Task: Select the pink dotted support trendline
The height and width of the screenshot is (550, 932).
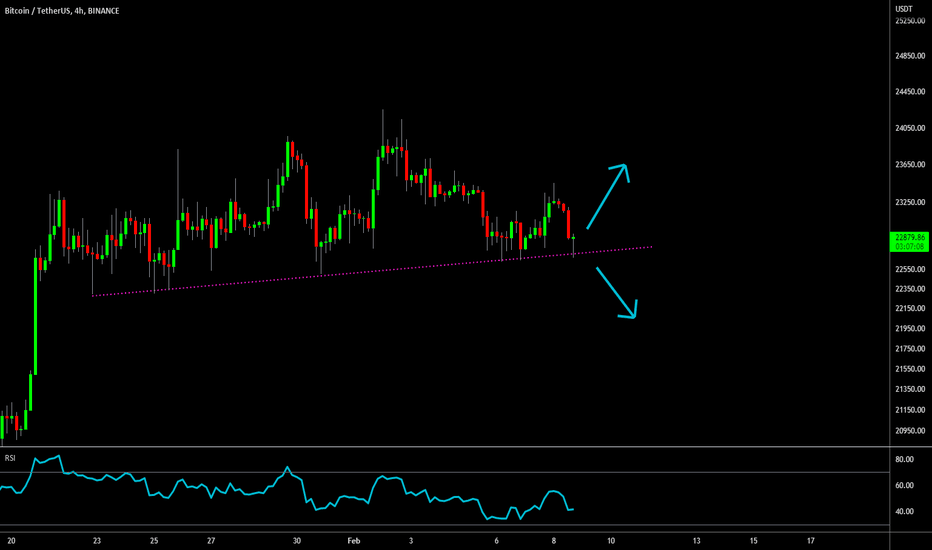Action: 372,271
